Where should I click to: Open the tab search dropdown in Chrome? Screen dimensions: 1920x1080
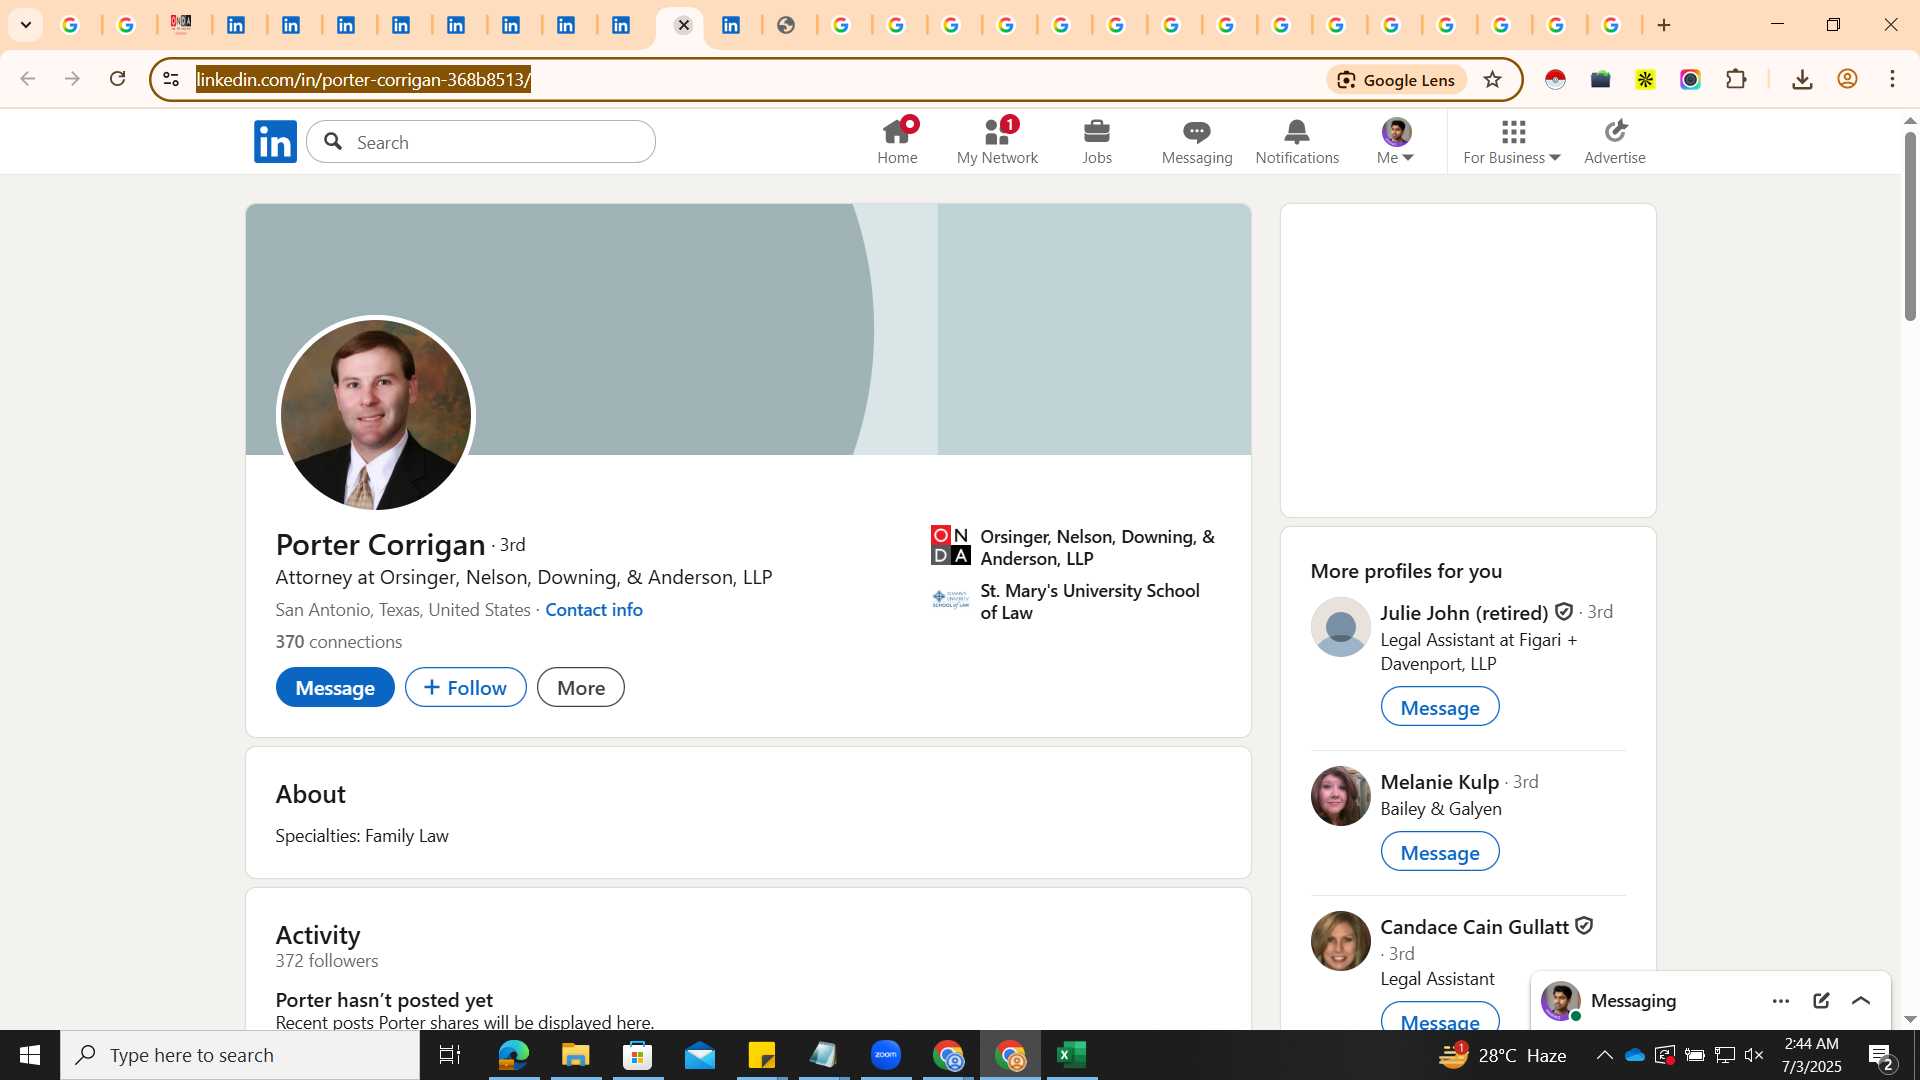26,25
